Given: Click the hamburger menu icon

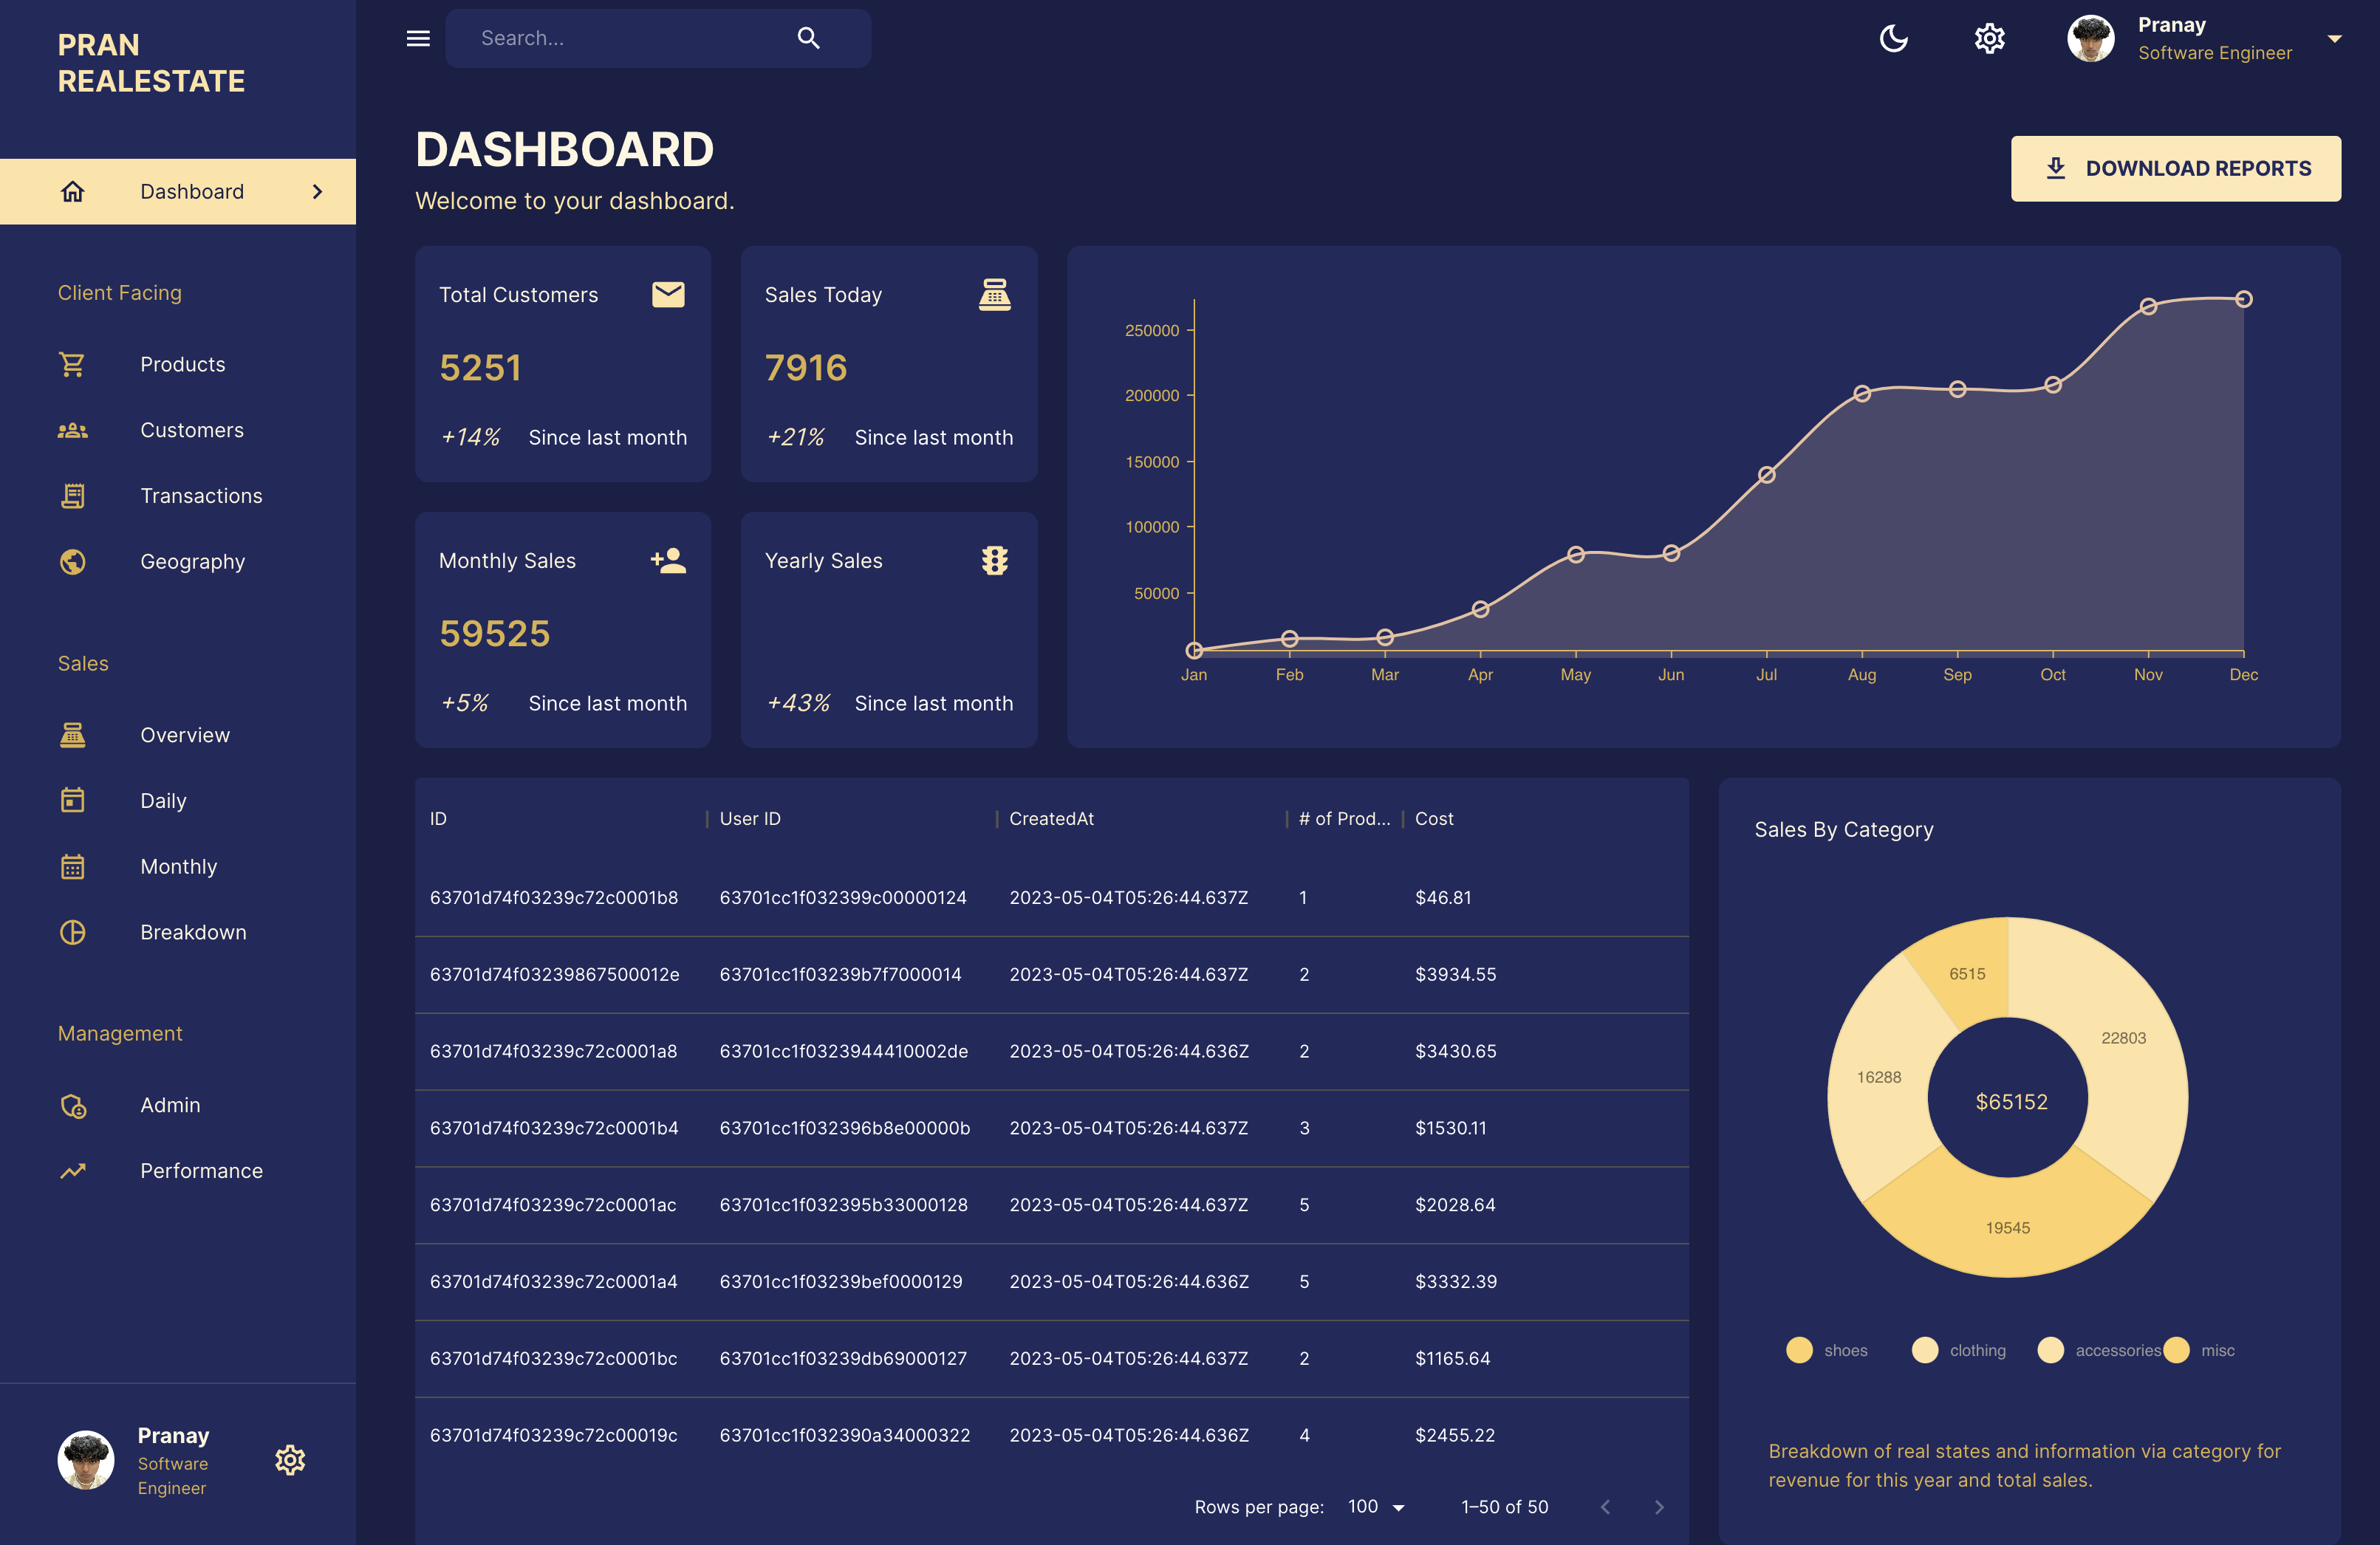Looking at the screenshot, I should click(x=418, y=38).
